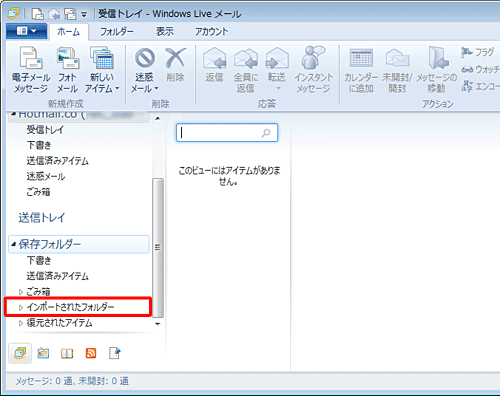
Task: Open Newsgroups shortcut icon
Action: click(x=115, y=353)
